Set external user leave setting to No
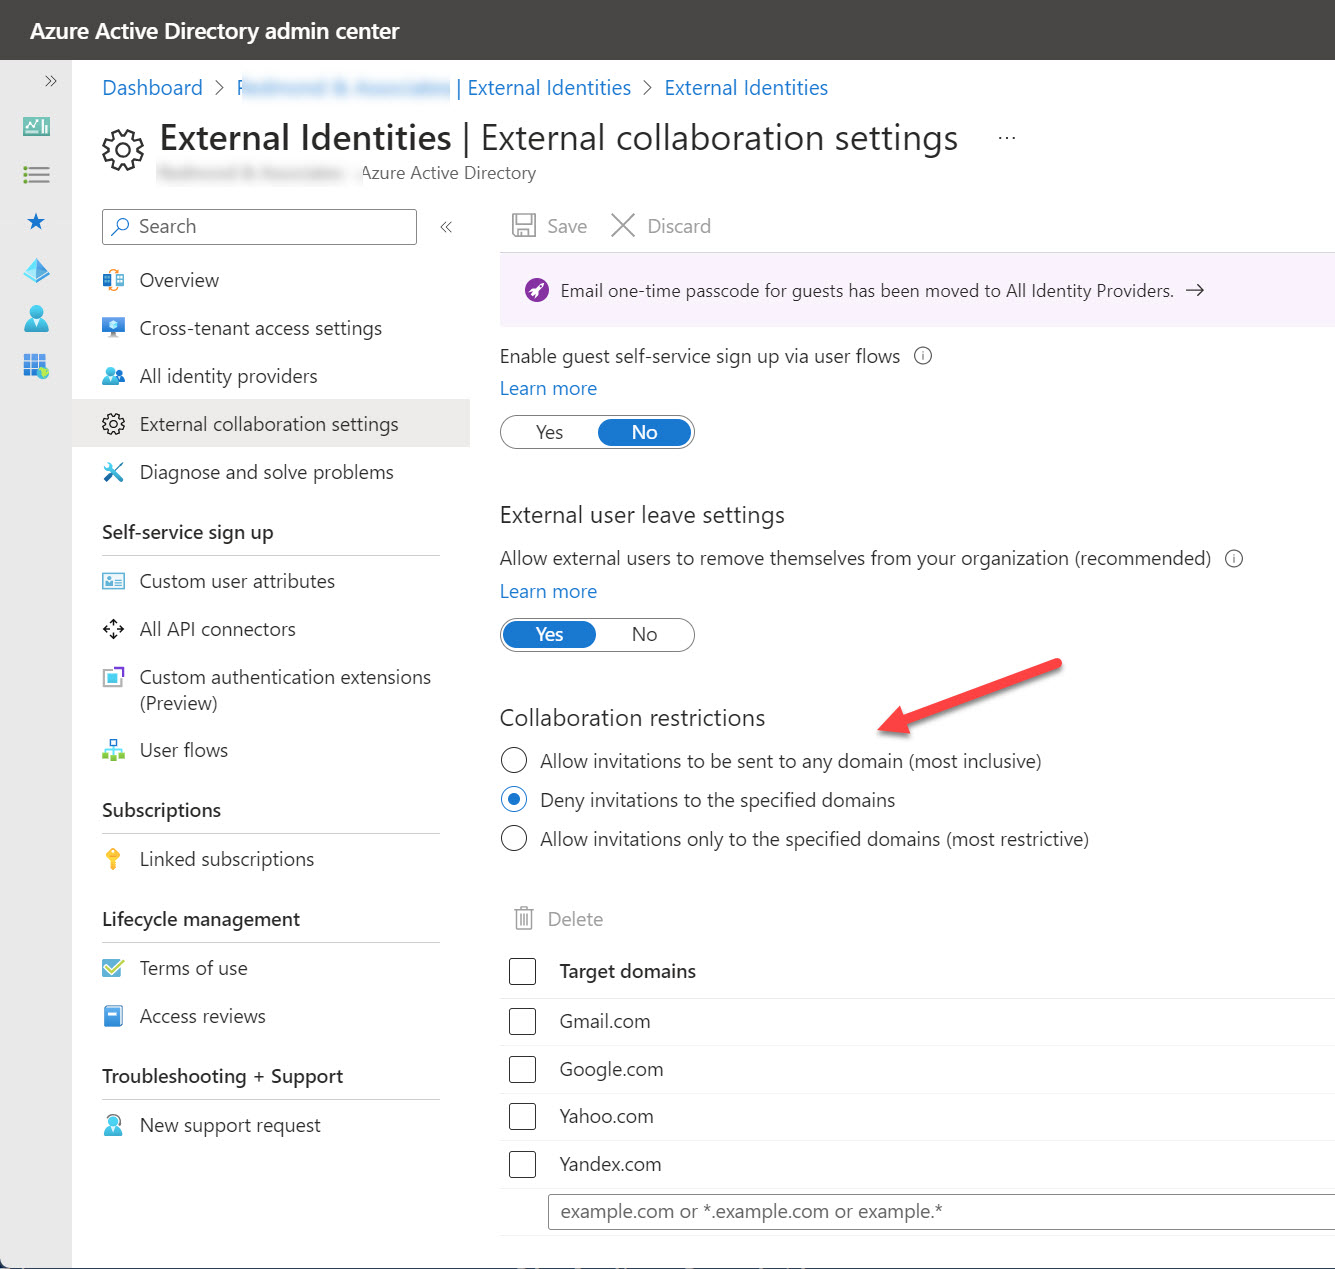This screenshot has width=1335, height=1269. coord(645,635)
